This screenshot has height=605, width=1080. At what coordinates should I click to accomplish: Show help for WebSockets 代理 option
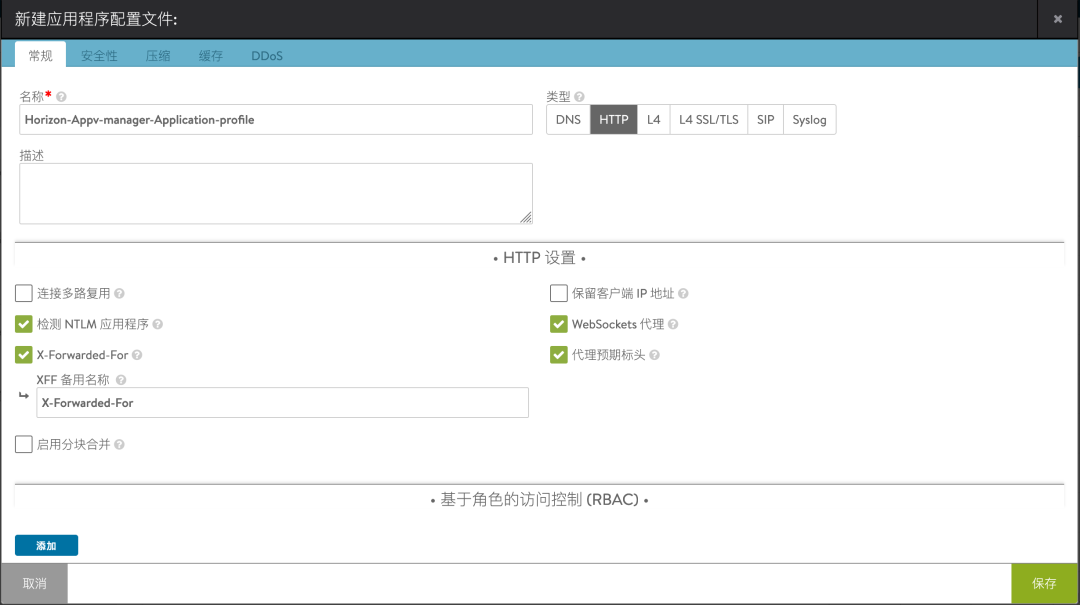[673, 325]
